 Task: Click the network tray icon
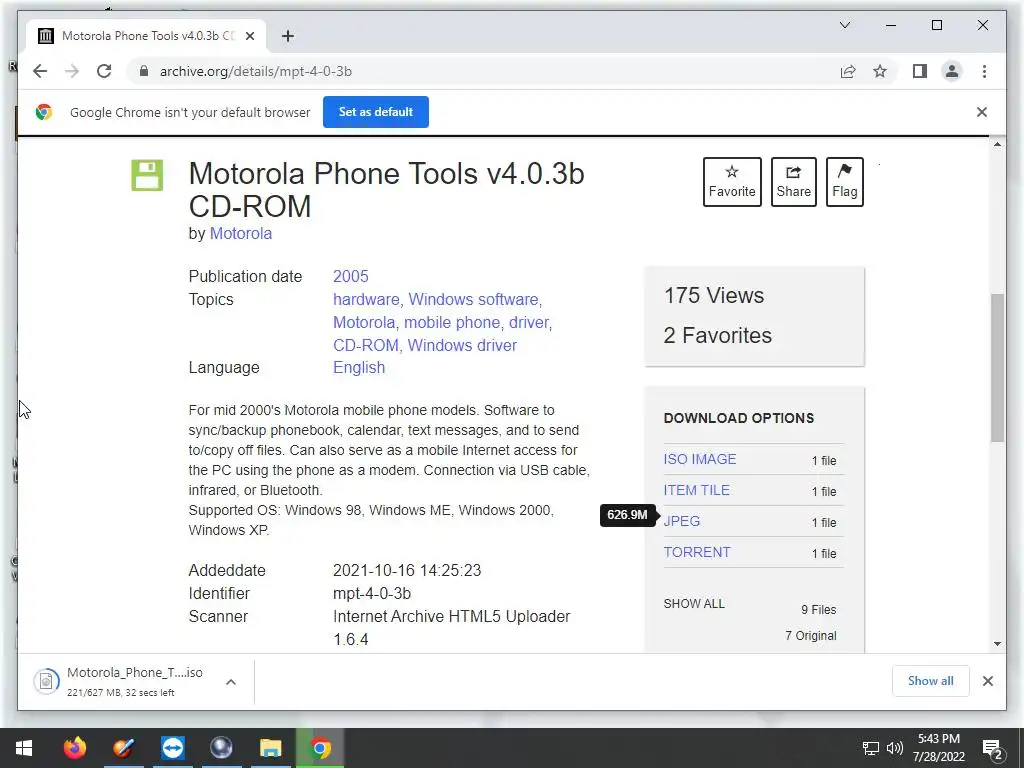click(x=871, y=748)
